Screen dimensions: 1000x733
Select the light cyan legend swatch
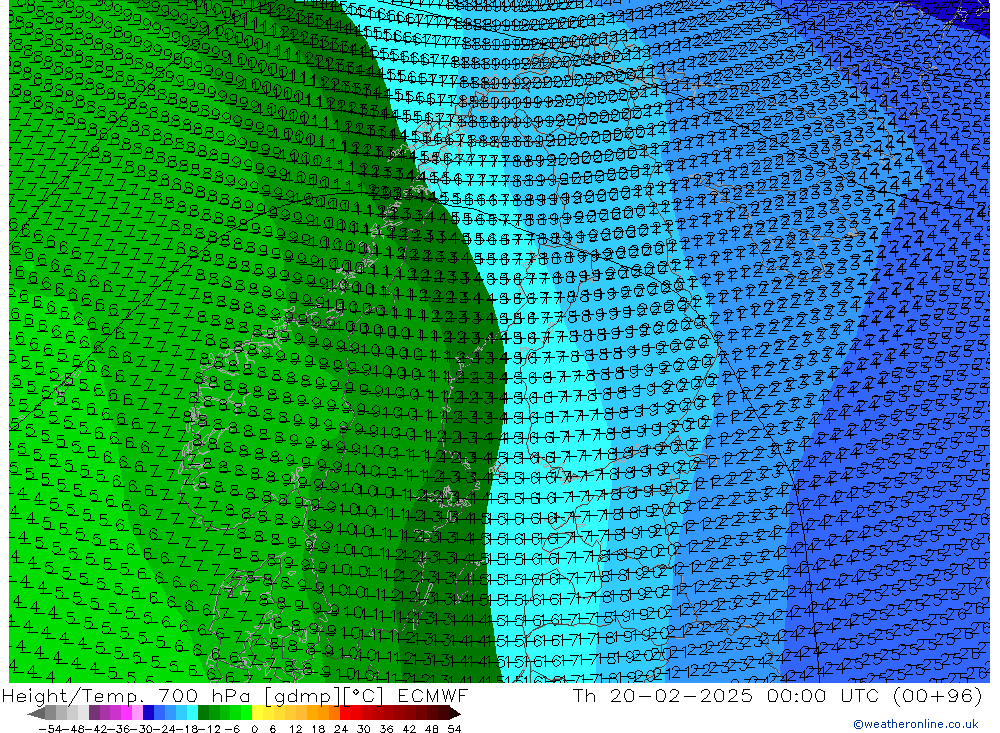coord(193,713)
